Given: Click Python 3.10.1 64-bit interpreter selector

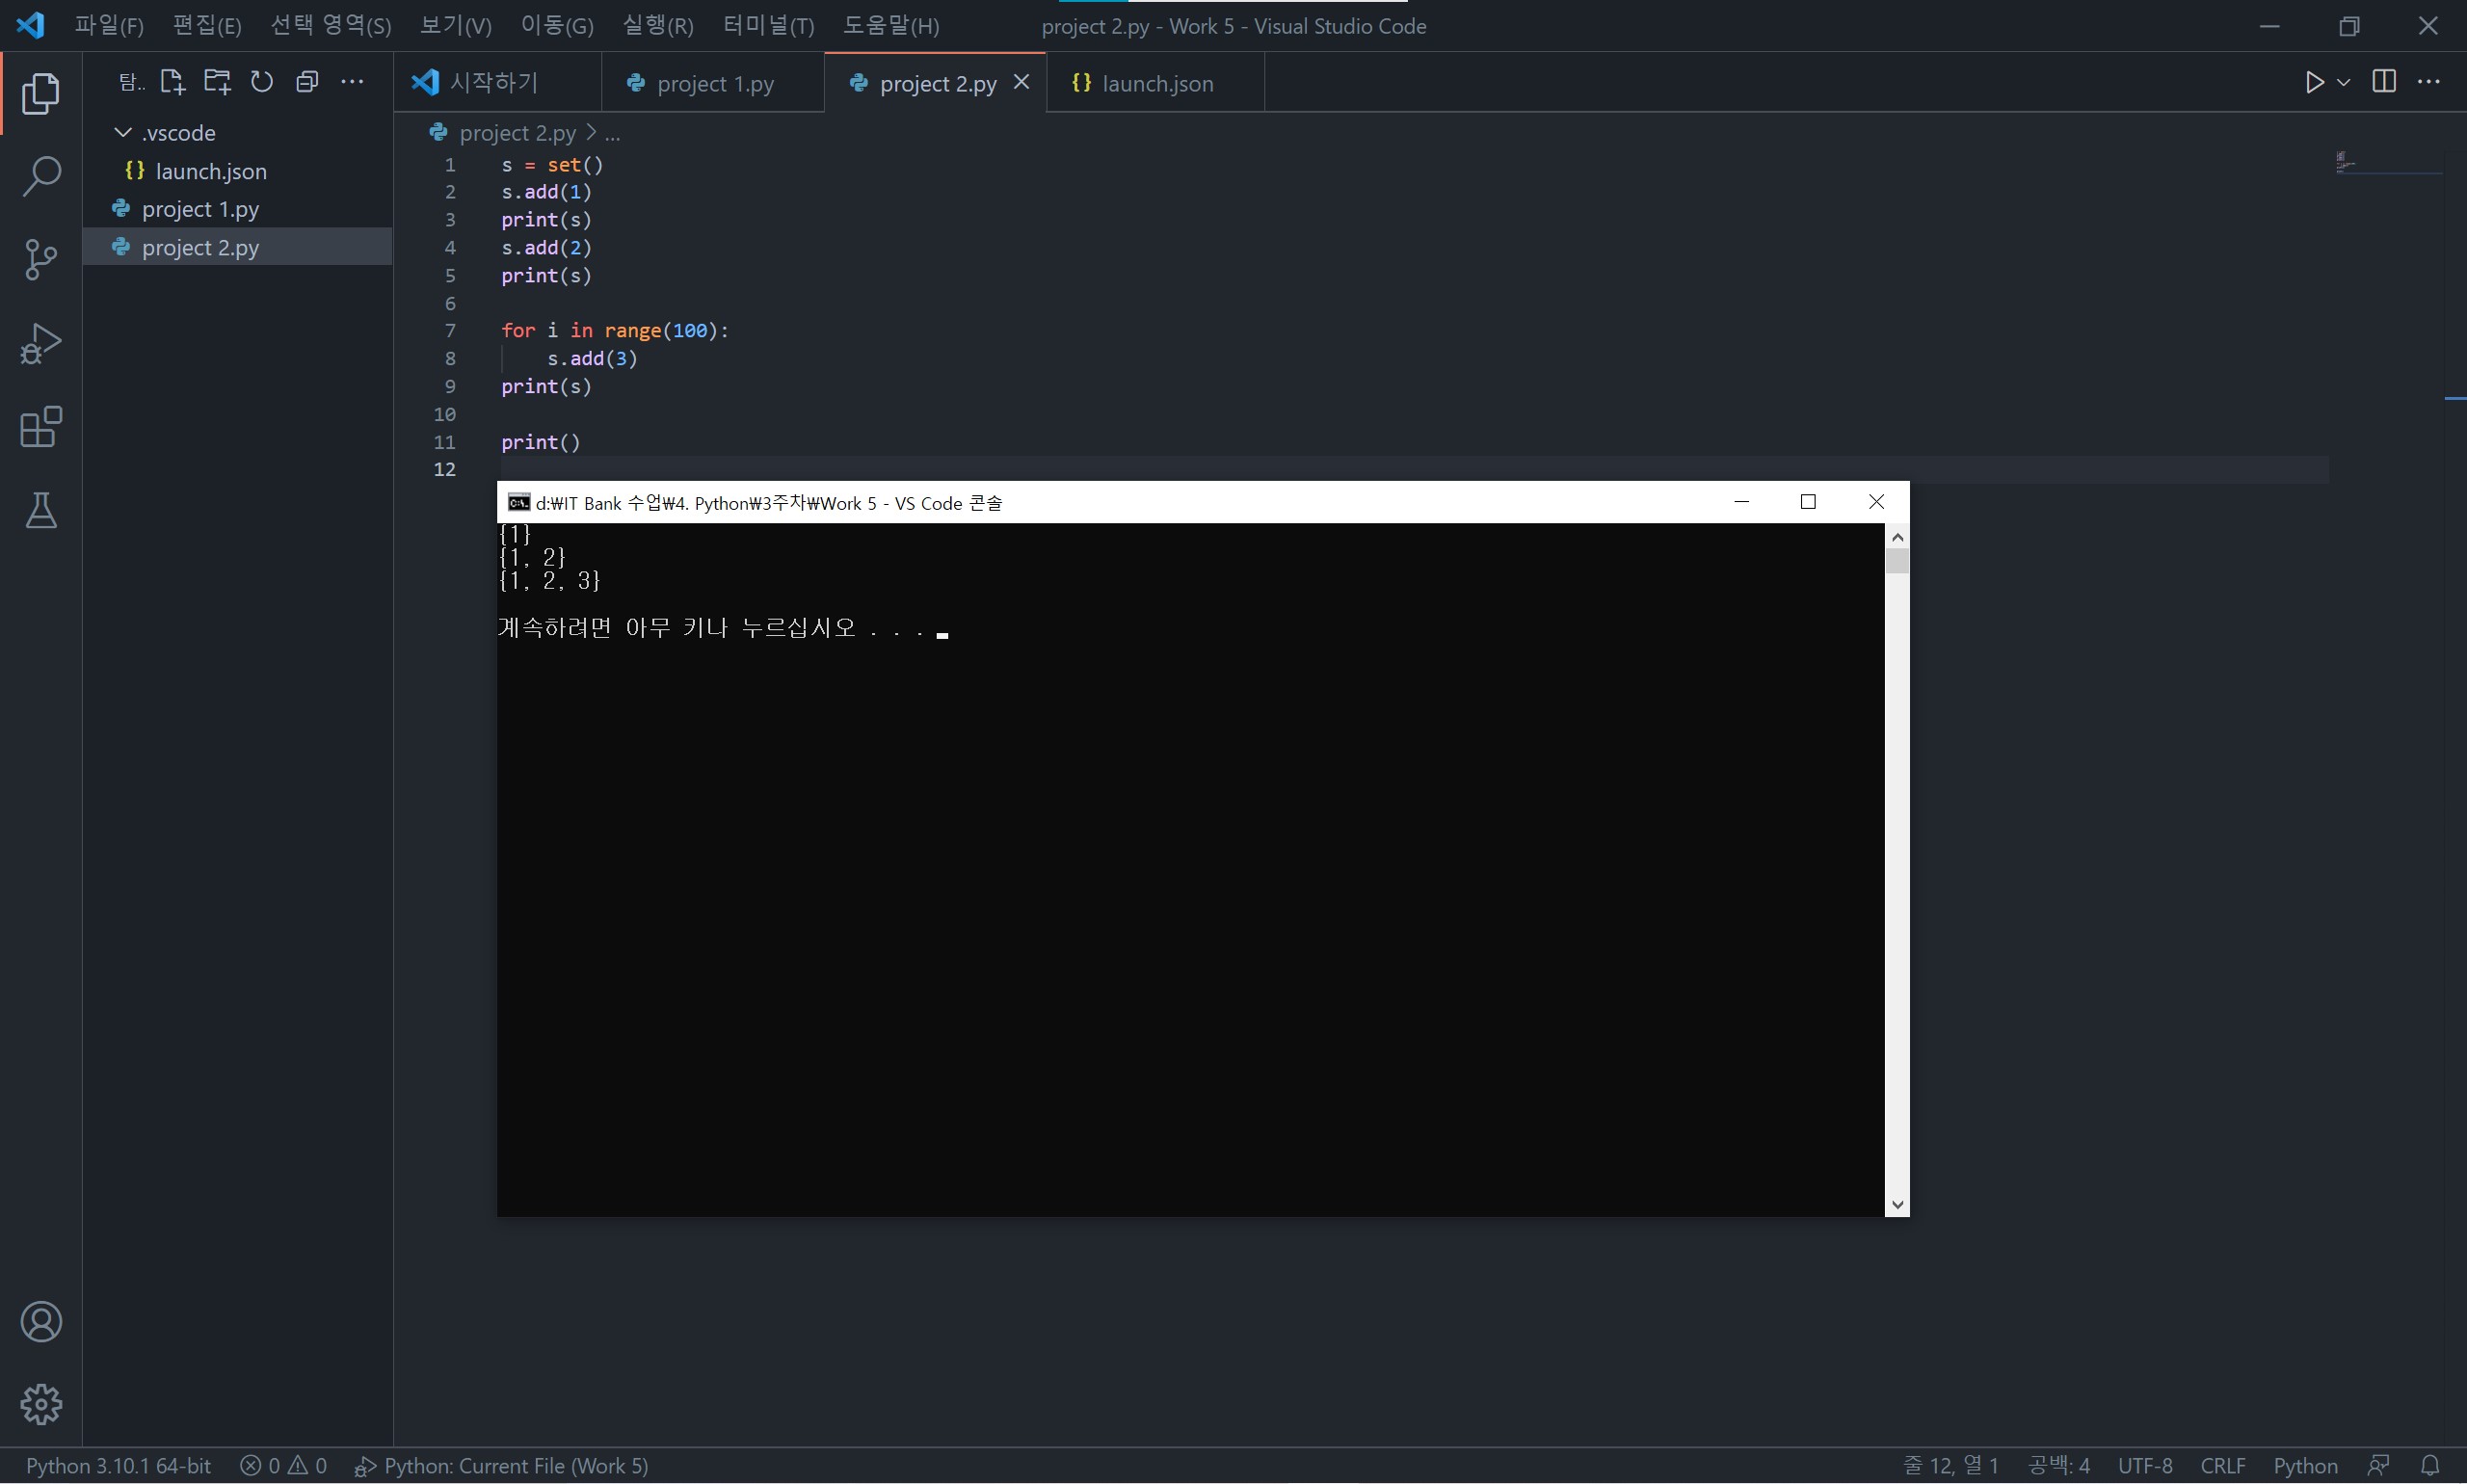Looking at the screenshot, I should point(118,1465).
